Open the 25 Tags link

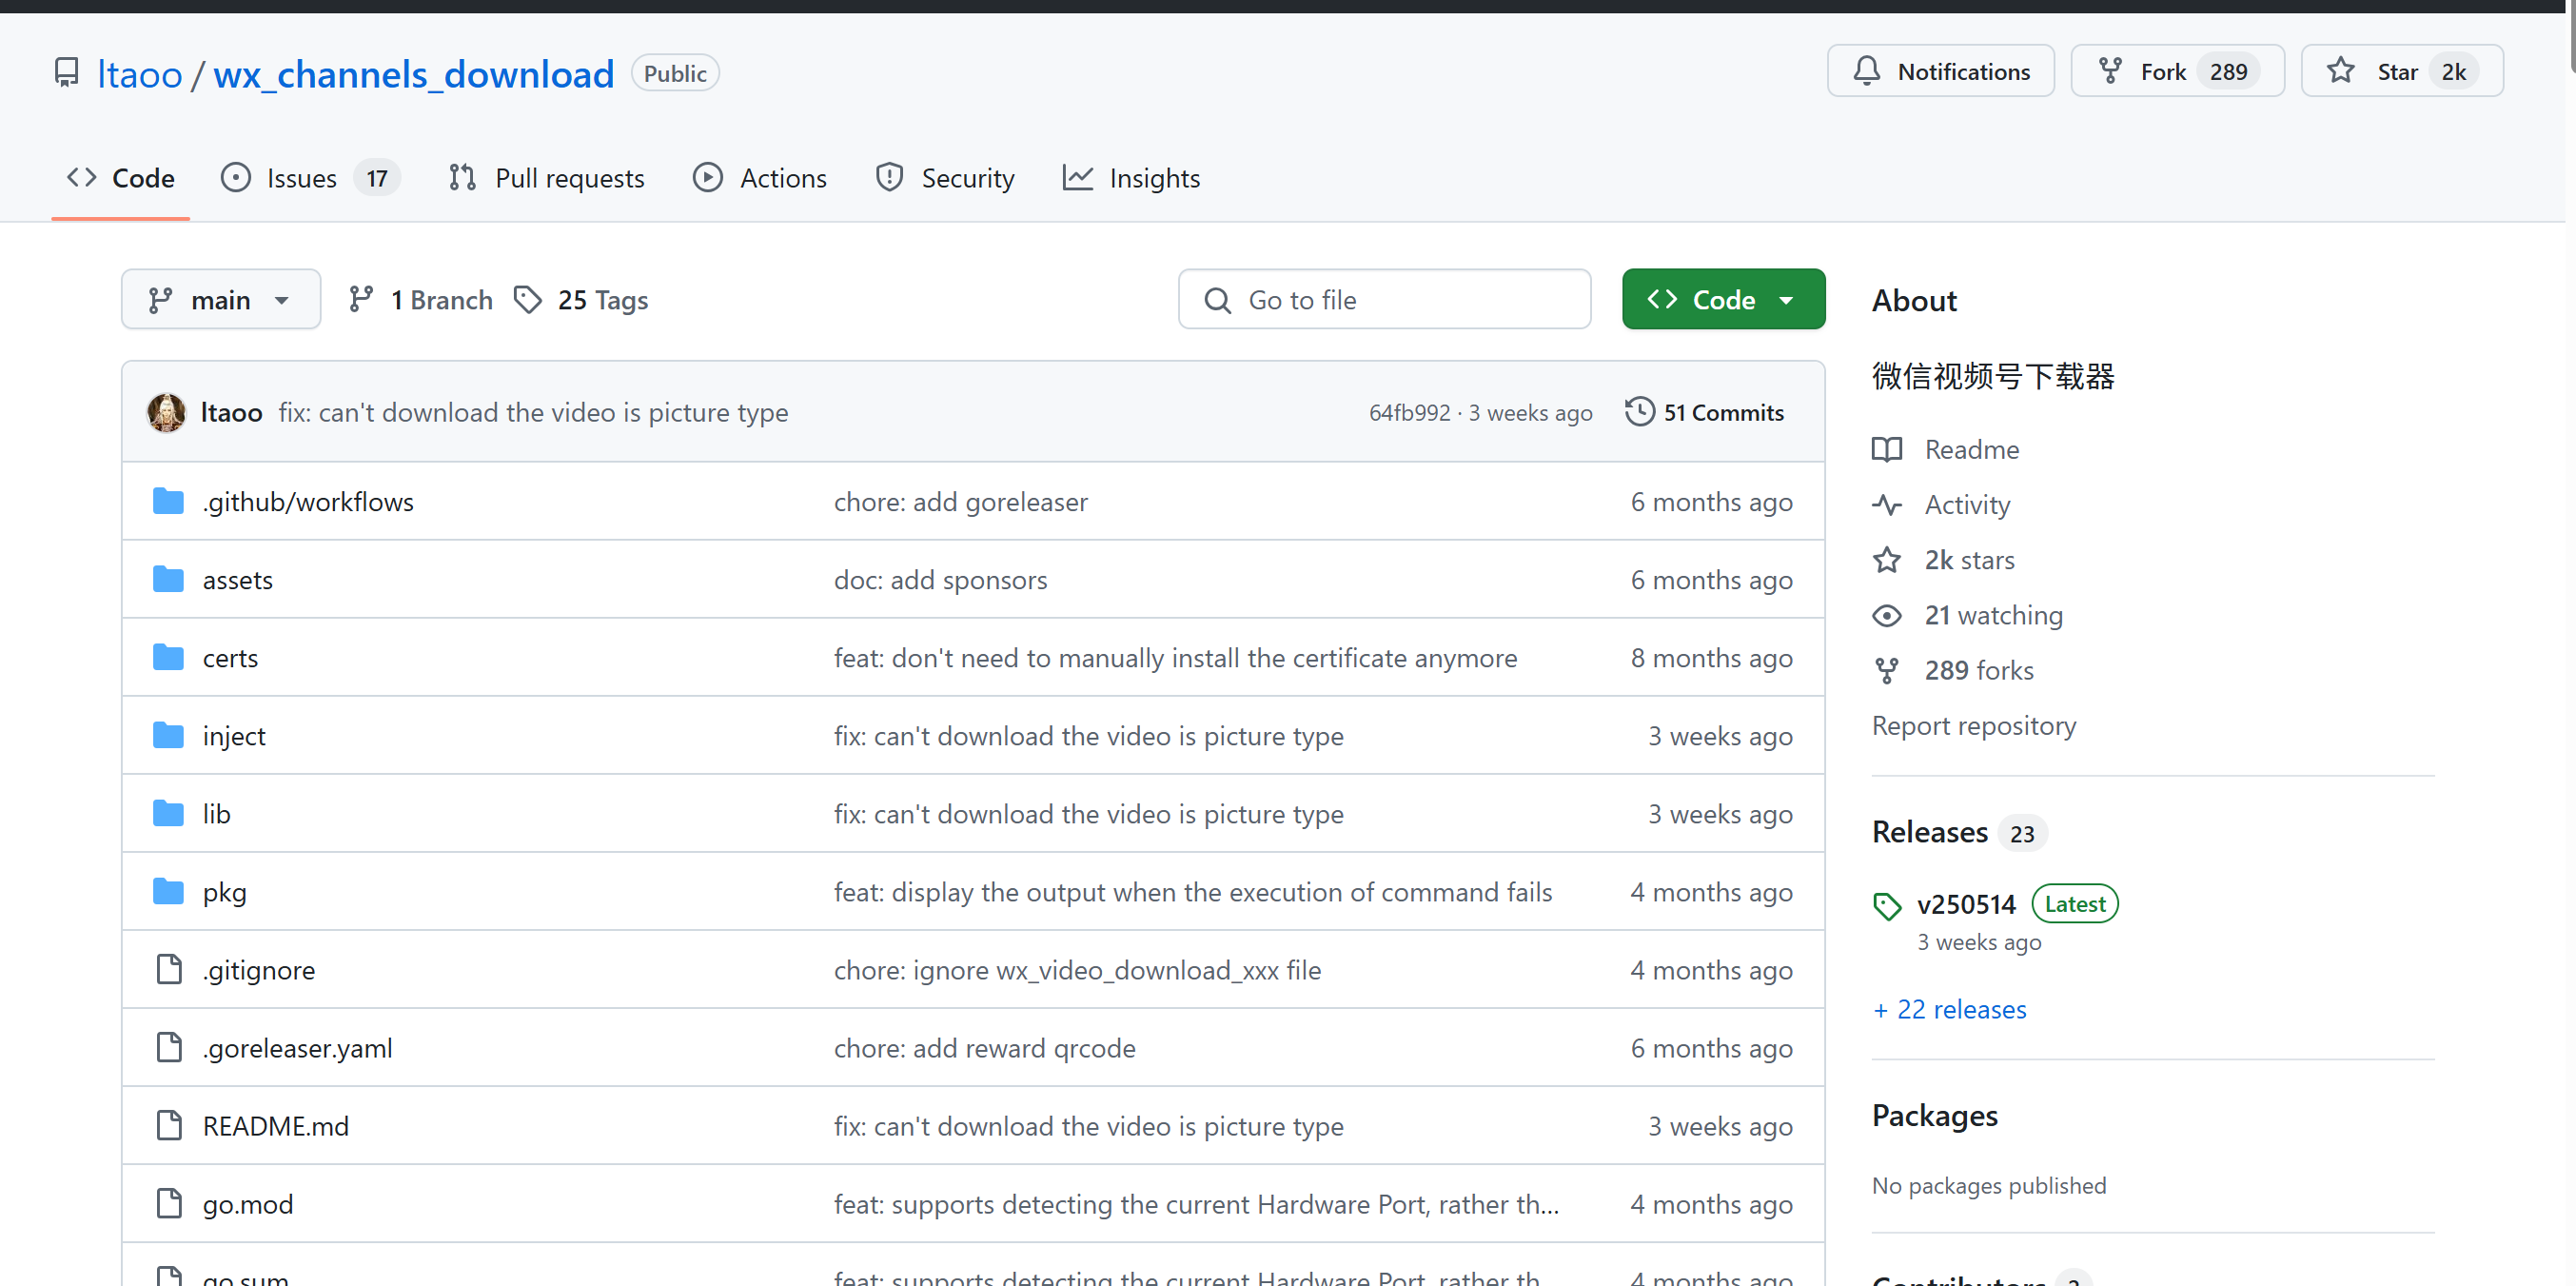pos(581,300)
